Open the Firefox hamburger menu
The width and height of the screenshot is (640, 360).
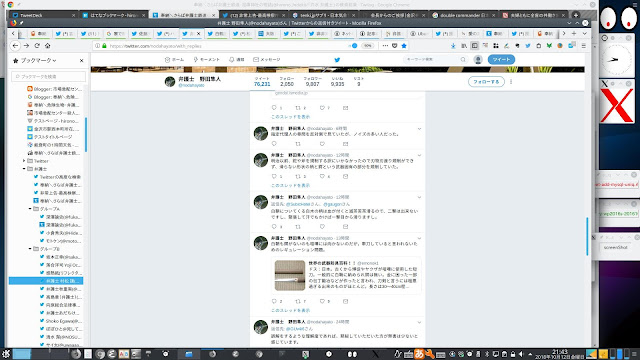[584, 46]
